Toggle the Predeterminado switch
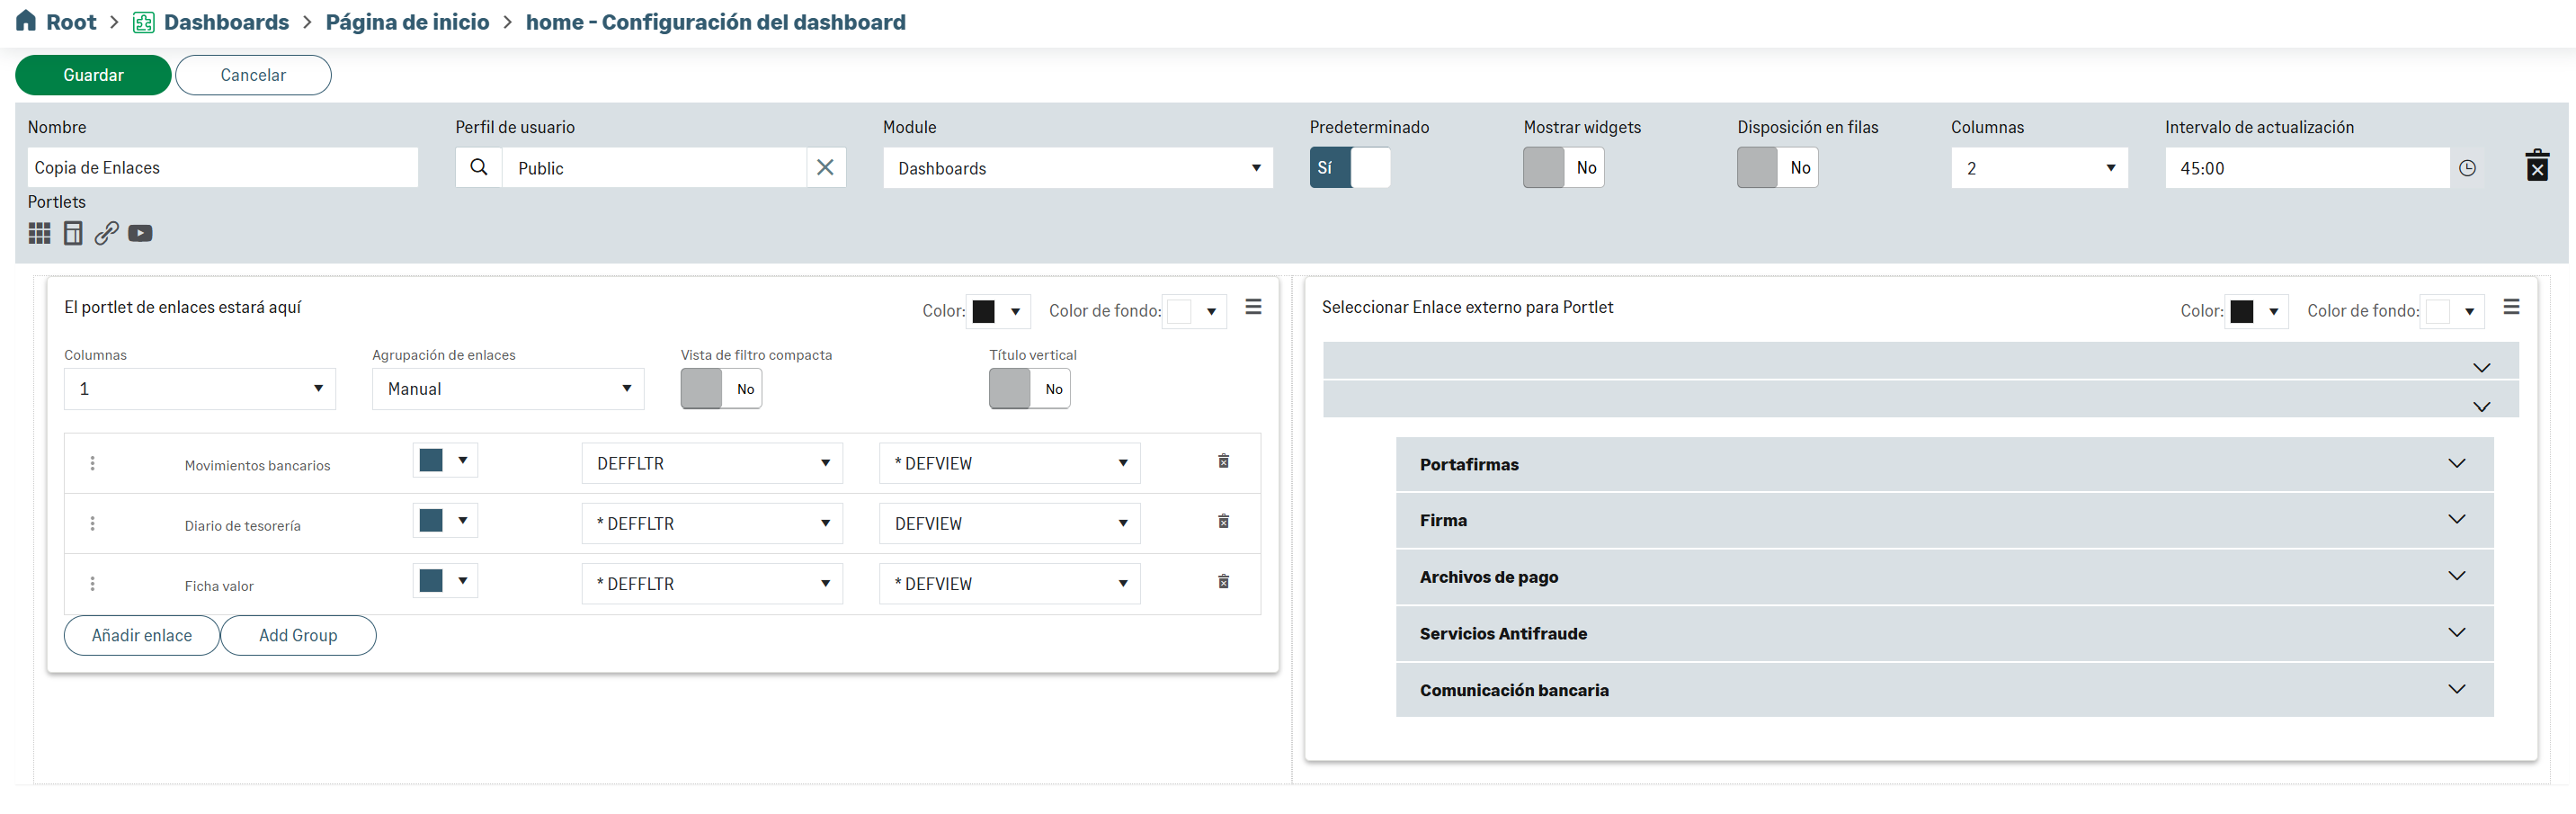The width and height of the screenshot is (2576, 814). click(1349, 167)
